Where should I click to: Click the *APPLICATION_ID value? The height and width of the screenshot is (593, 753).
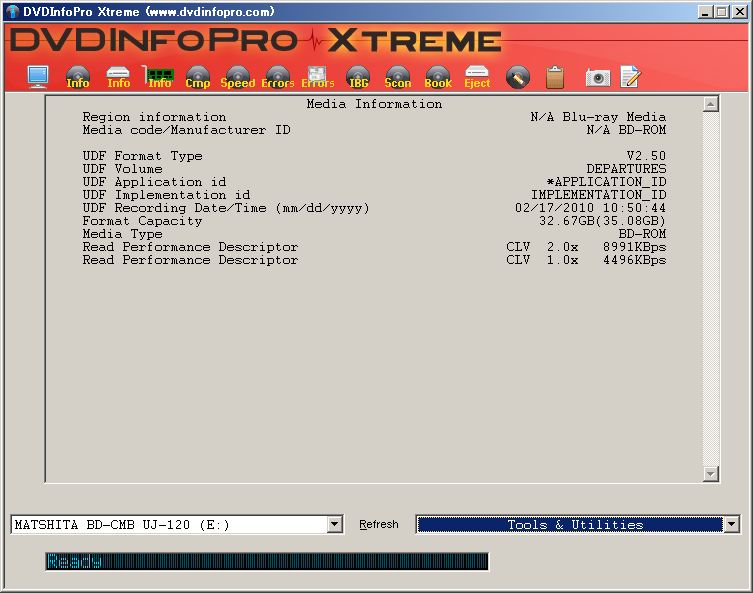[606, 182]
